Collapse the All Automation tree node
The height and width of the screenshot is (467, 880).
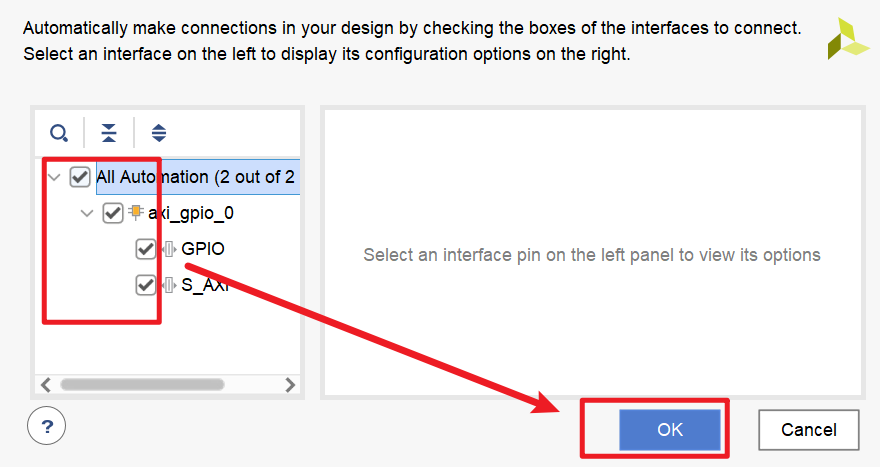[54, 177]
